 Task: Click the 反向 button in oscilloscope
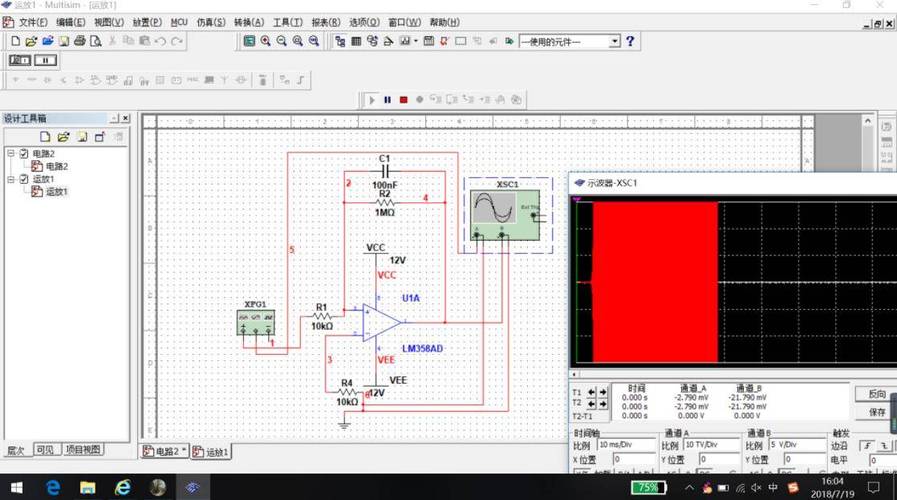coord(874,394)
